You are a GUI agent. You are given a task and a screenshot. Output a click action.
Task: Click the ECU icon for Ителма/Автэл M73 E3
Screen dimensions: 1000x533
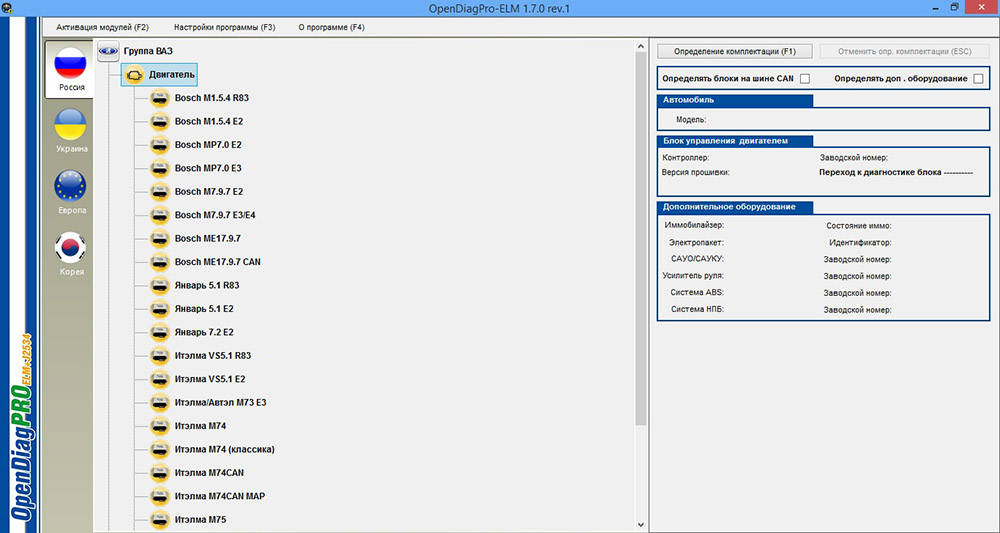159,402
